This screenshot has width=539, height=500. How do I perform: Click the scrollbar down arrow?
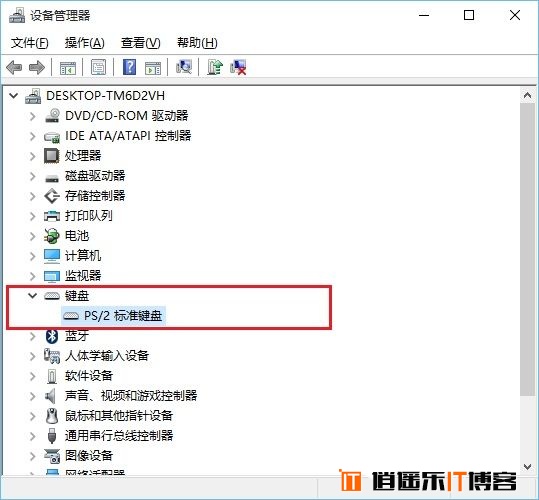click(x=527, y=466)
